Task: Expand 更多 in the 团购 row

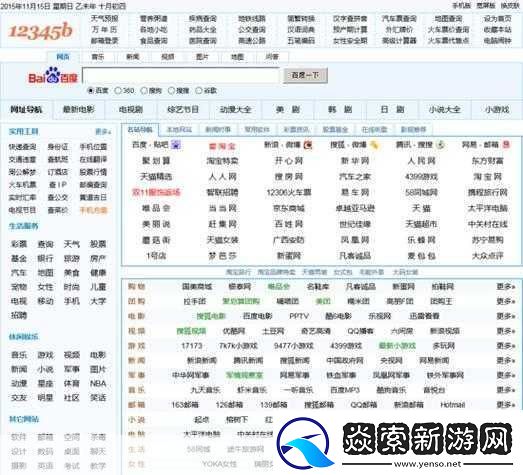Action: pyautogui.click(x=506, y=301)
